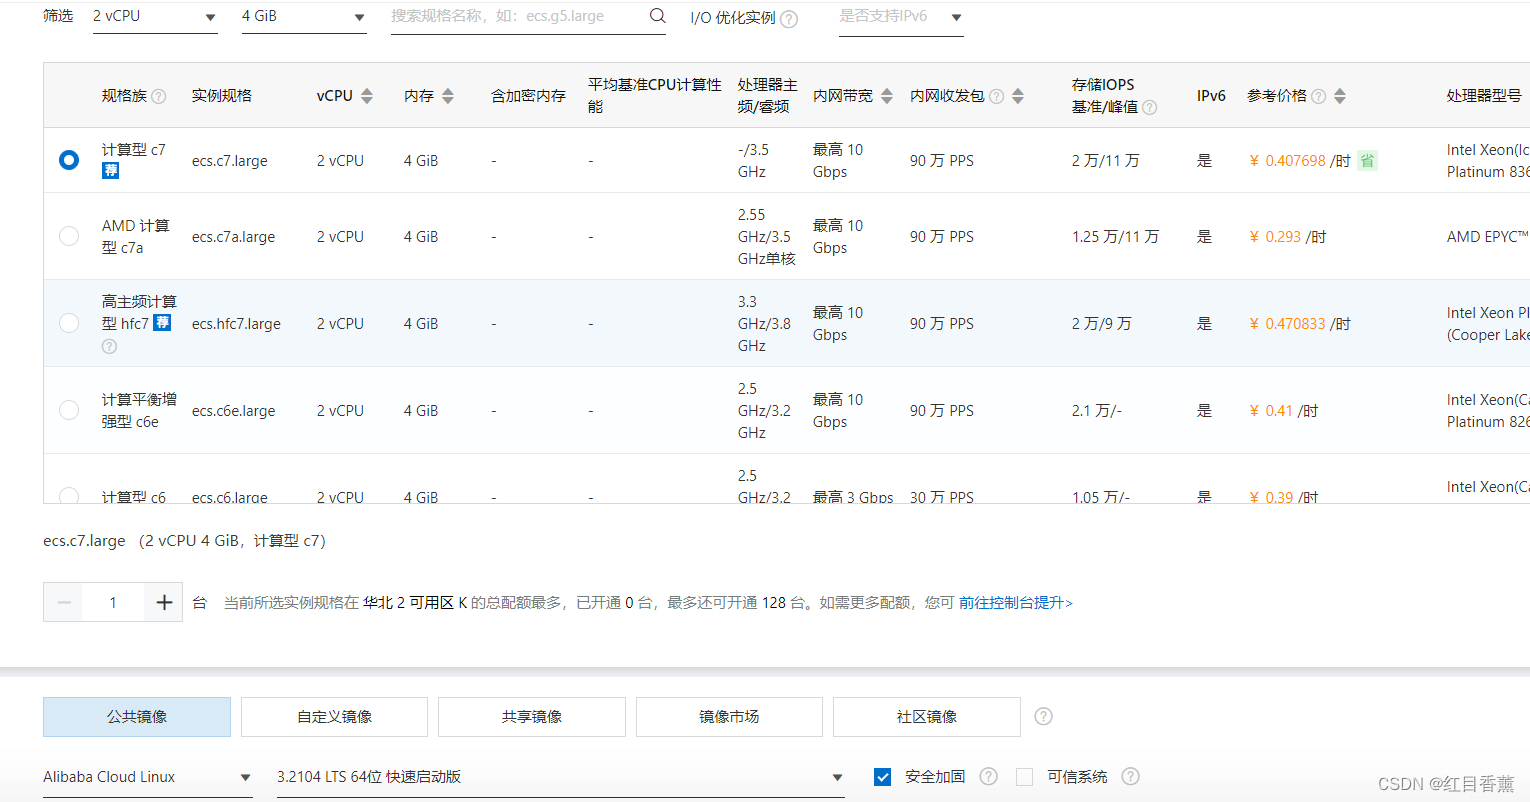The width and height of the screenshot is (1530, 802).
Task: Open help icon beside 基准/峰值 header
Action: (1150, 107)
